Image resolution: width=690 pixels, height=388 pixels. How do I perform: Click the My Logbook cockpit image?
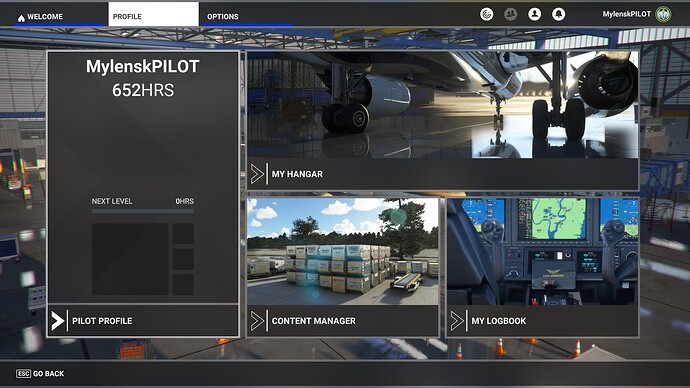543,252
